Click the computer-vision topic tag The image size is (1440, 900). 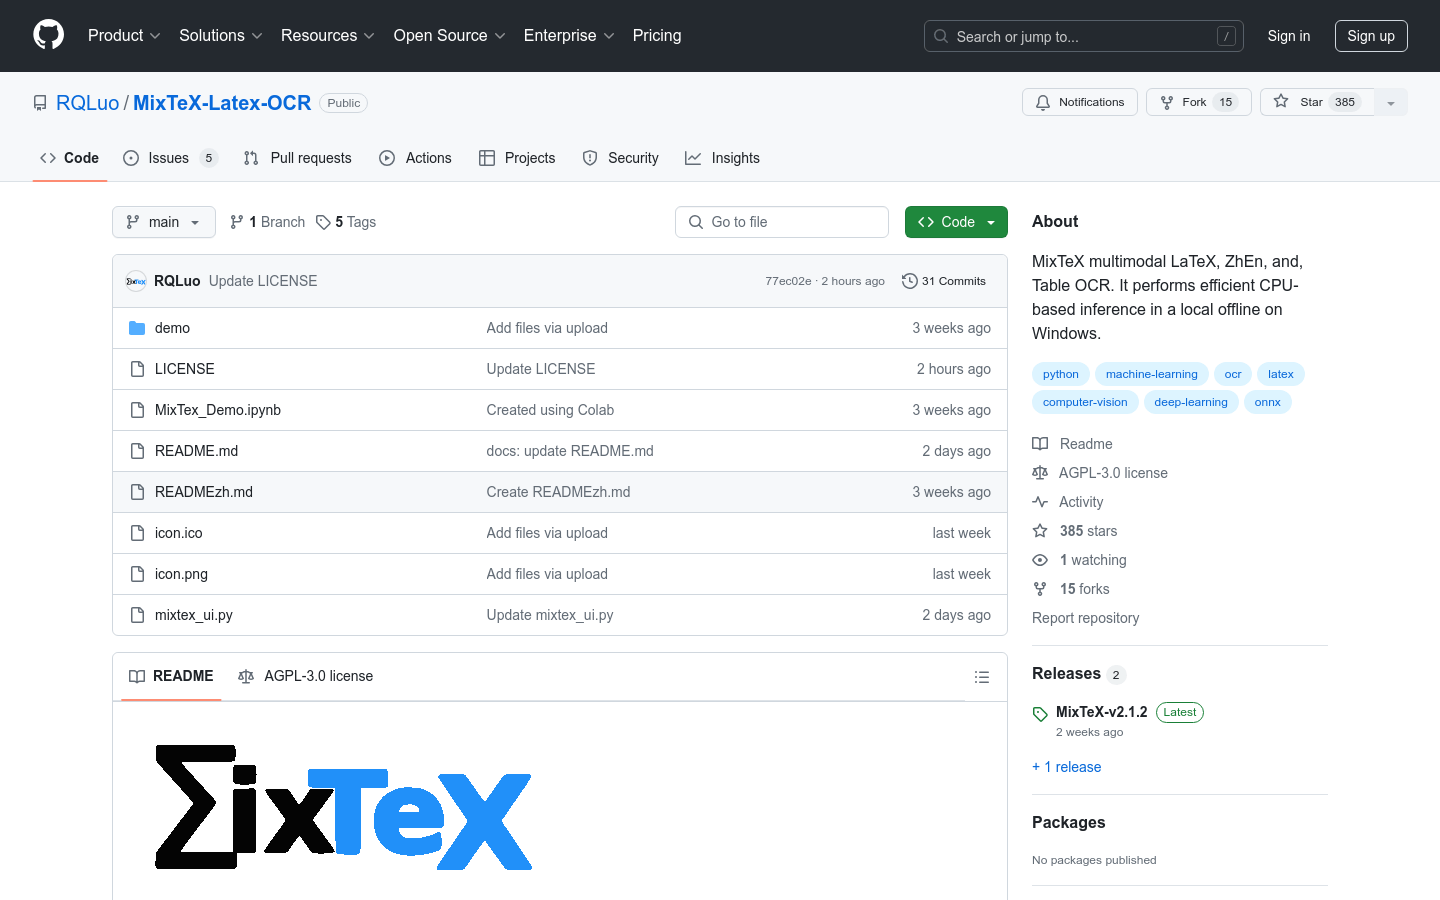[1085, 402]
